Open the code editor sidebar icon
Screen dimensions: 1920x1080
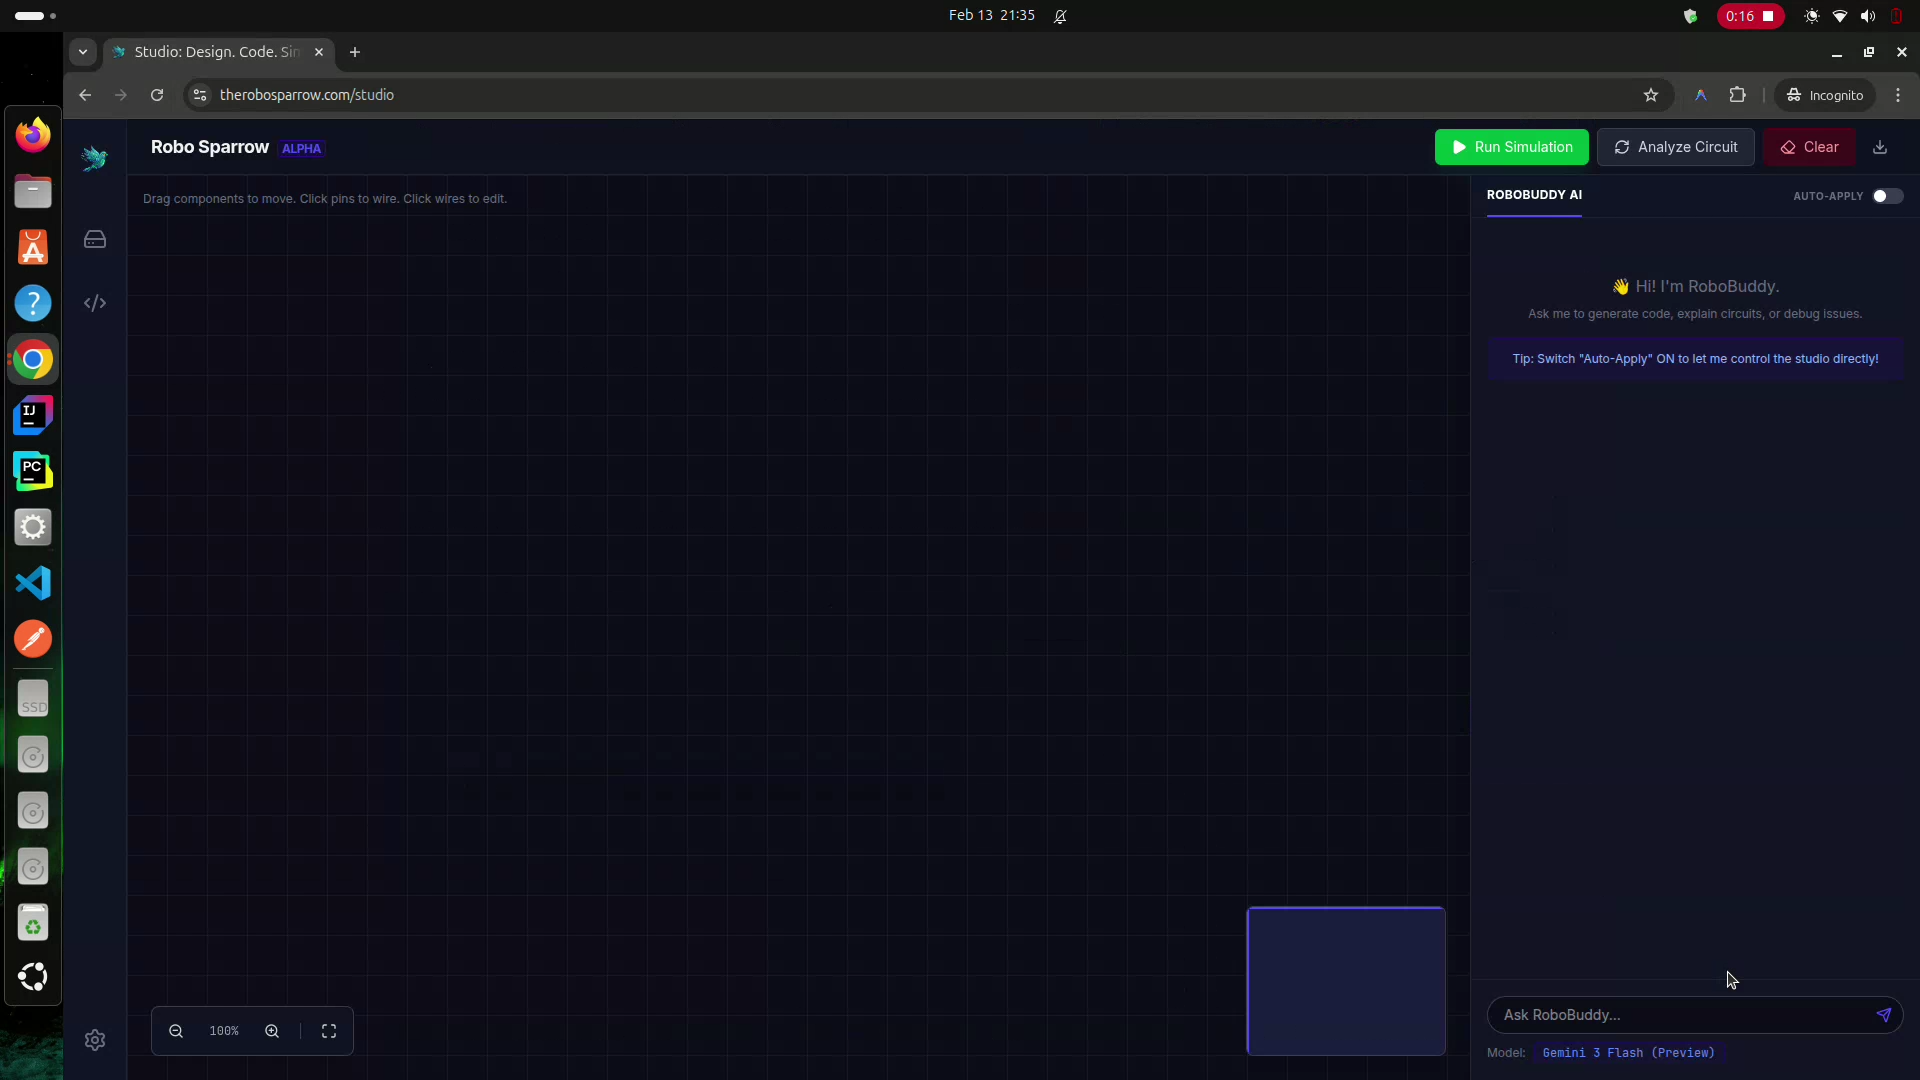pyautogui.click(x=95, y=303)
